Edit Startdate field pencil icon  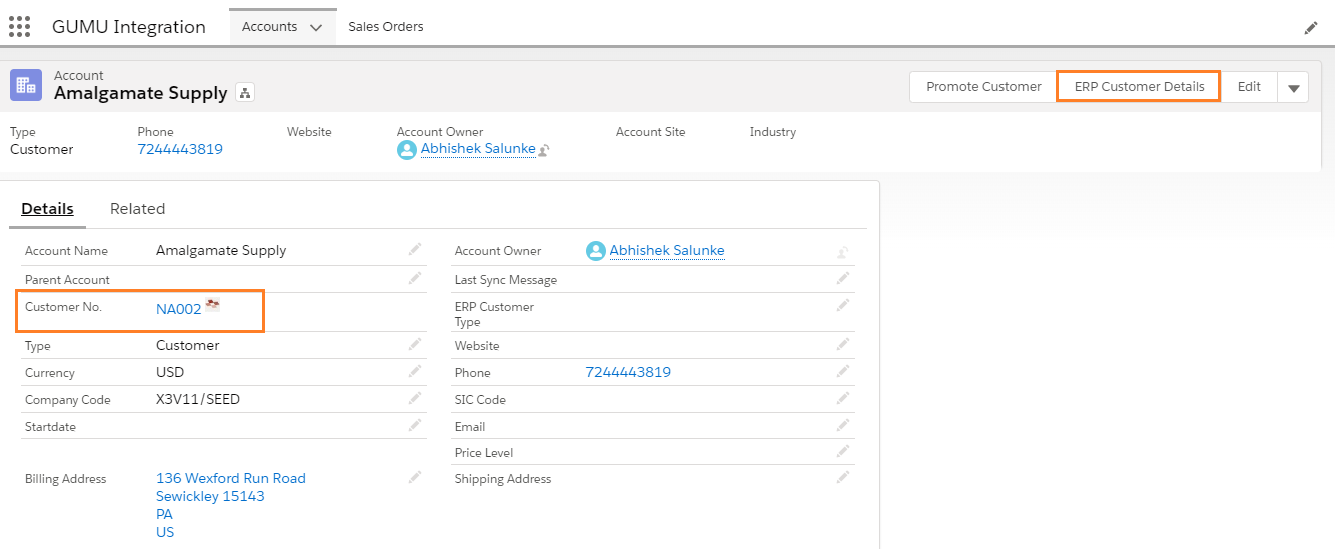[x=414, y=425]
